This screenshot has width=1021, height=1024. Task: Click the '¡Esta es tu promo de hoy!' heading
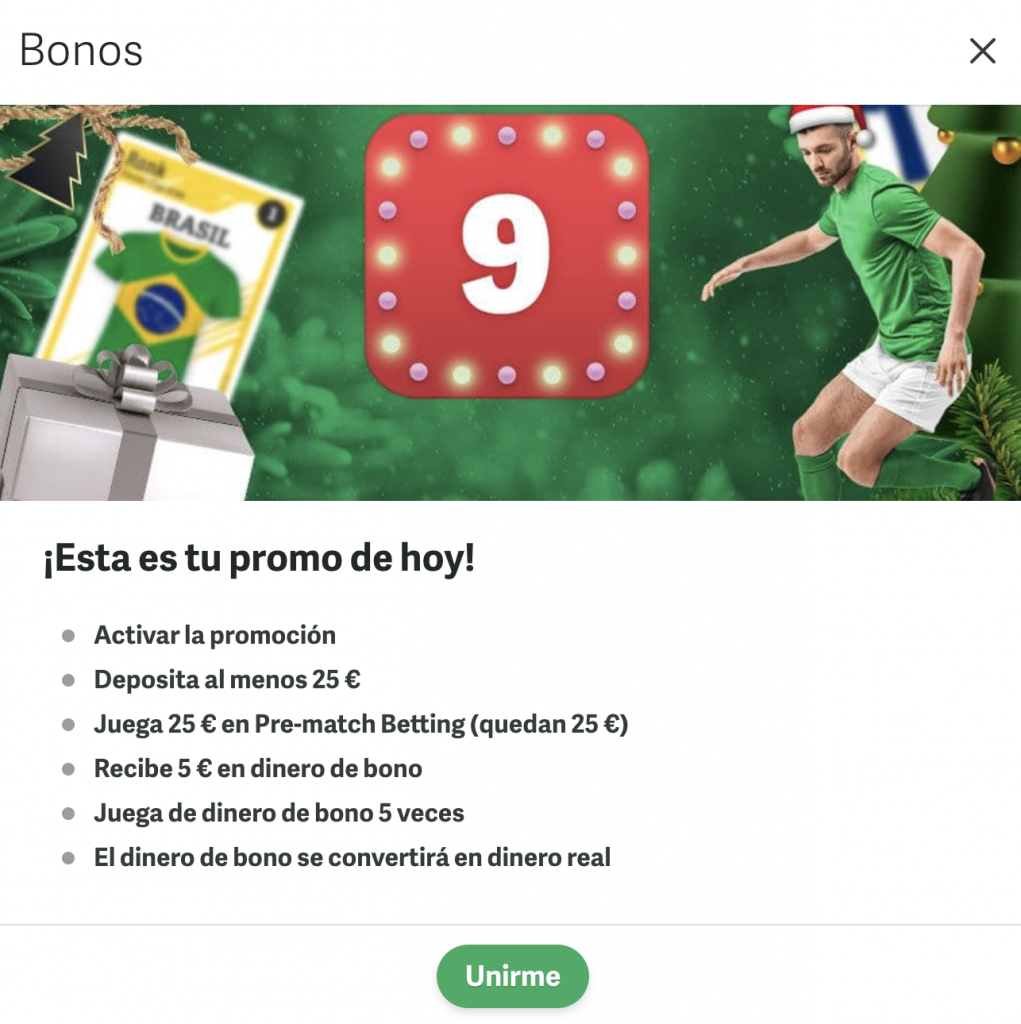259,559
